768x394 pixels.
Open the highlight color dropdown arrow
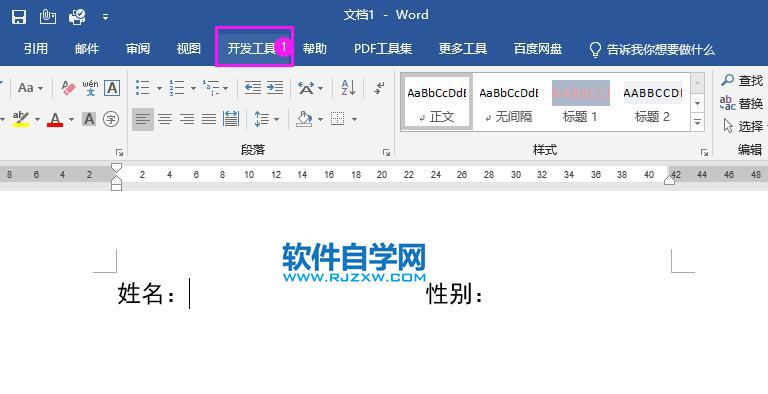click(37, 119)
